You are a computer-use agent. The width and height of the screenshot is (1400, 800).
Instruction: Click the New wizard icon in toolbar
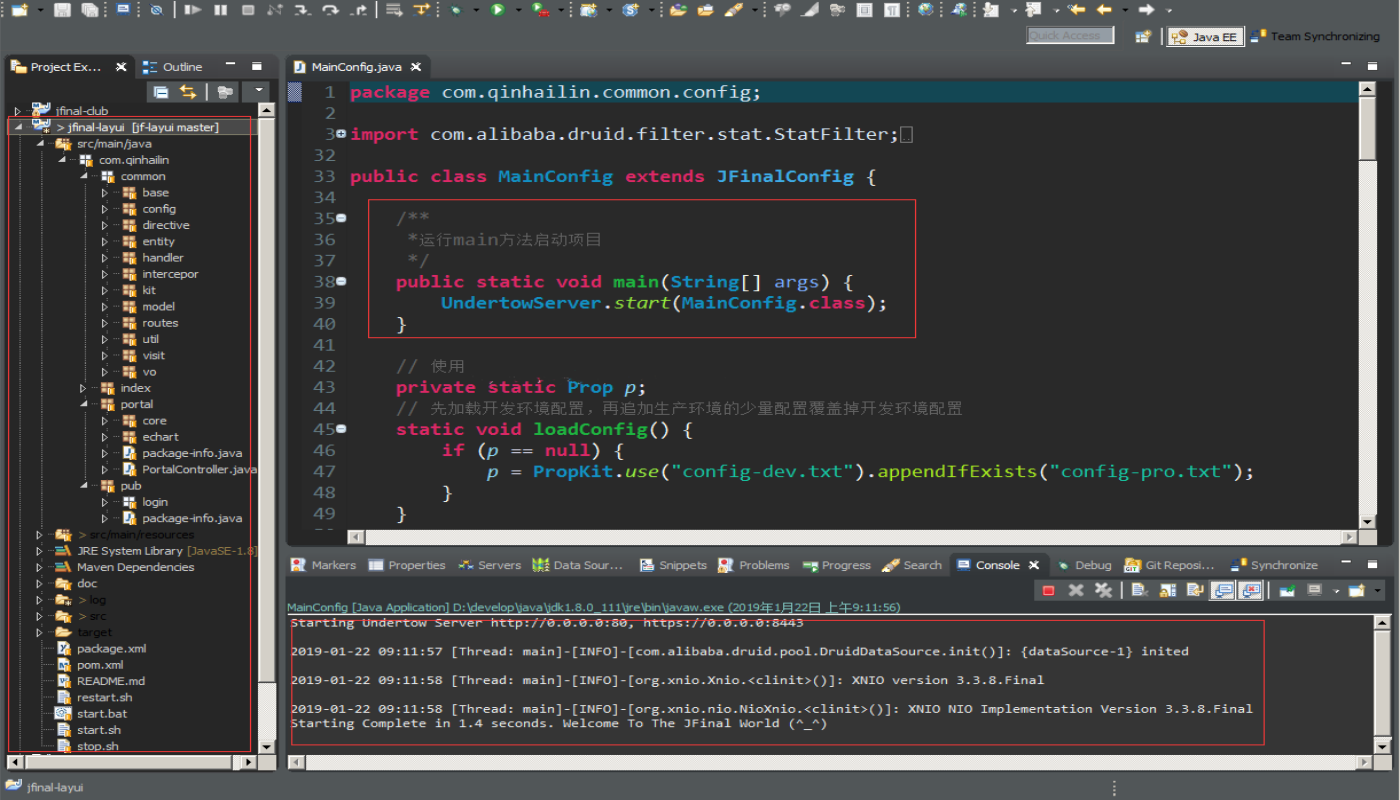click(20, 10)
